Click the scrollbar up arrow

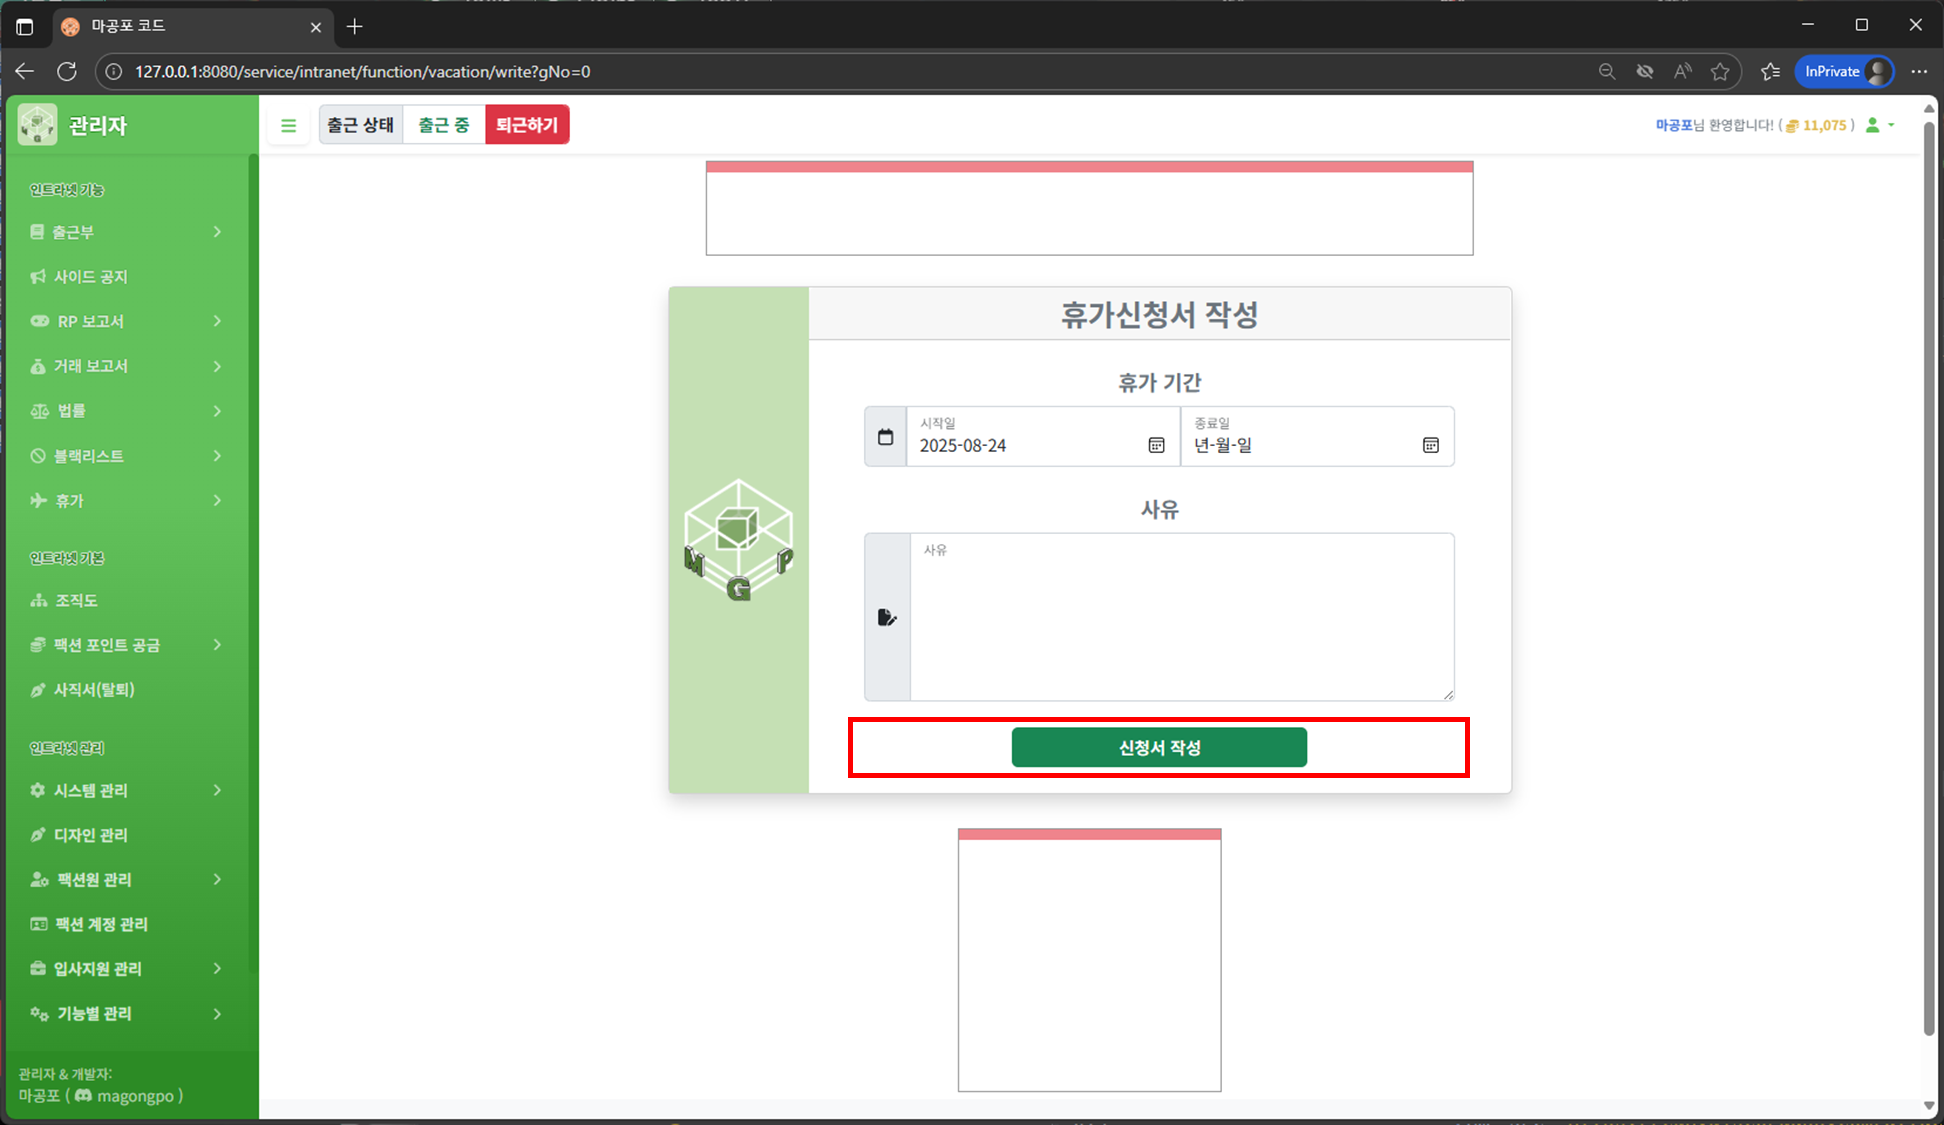tap(1929, 108)
